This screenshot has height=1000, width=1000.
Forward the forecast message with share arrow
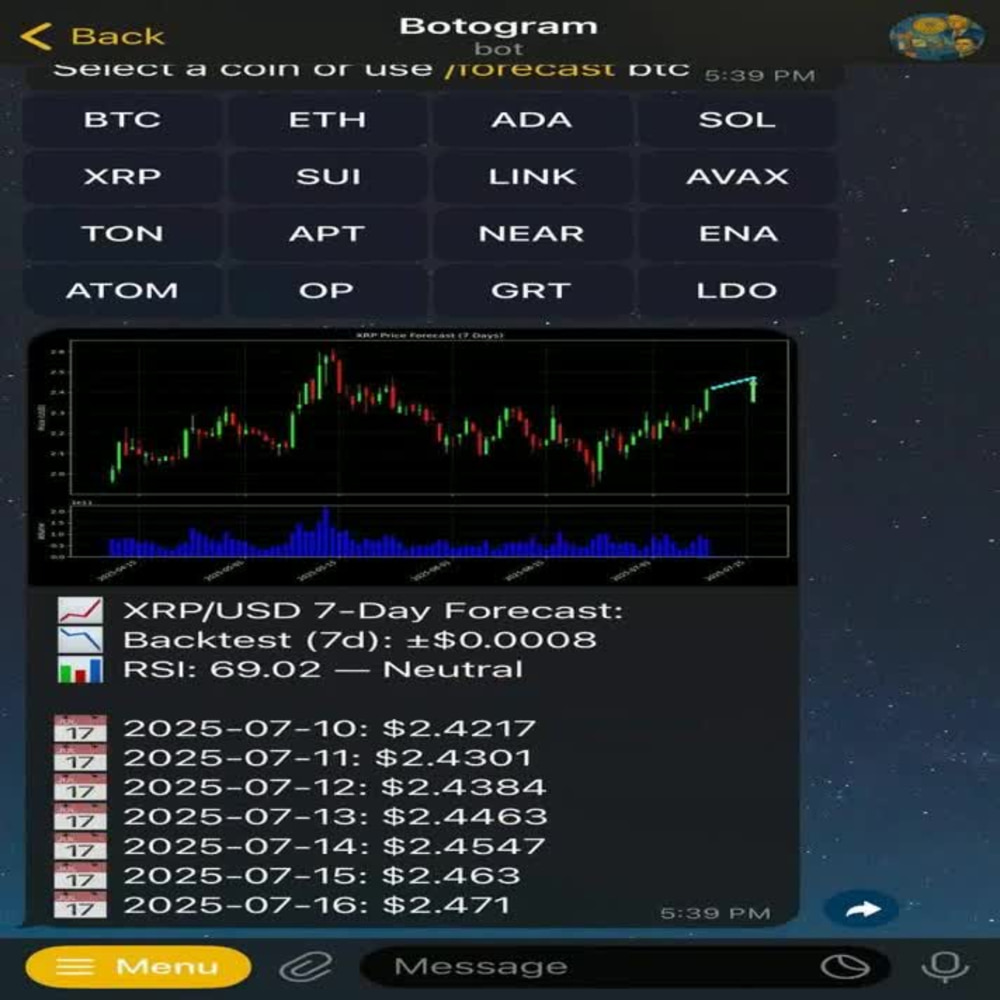pyautogui.click(x=862, y=909)
